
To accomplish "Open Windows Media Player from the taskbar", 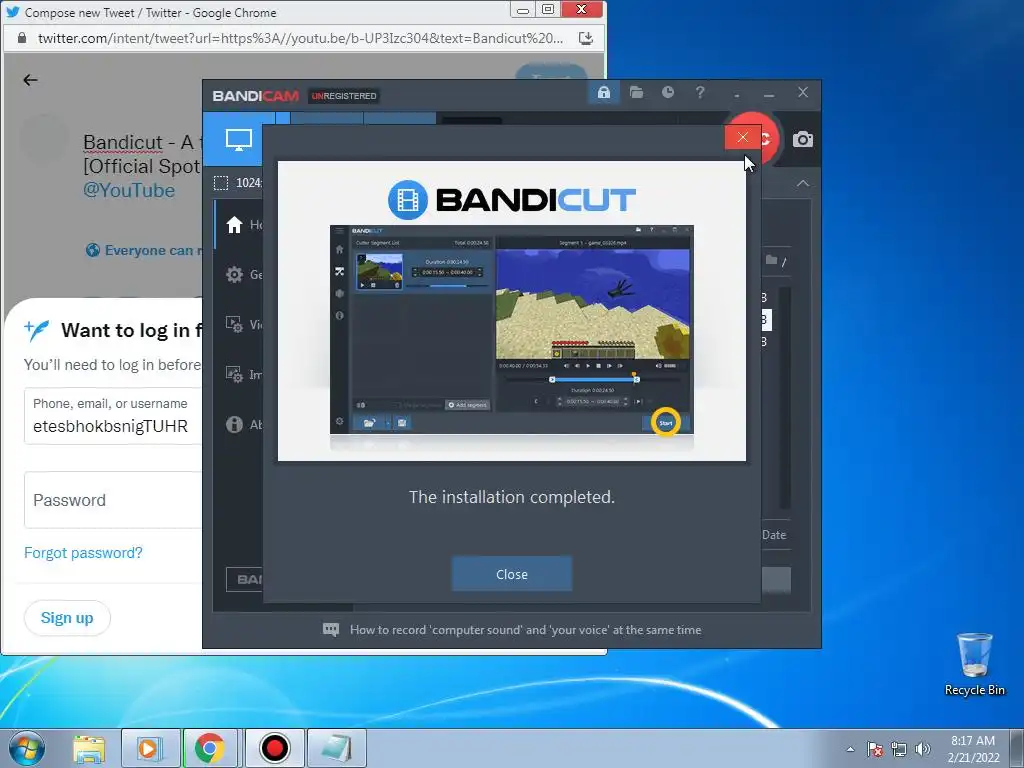I will click(x=150, y=748).
